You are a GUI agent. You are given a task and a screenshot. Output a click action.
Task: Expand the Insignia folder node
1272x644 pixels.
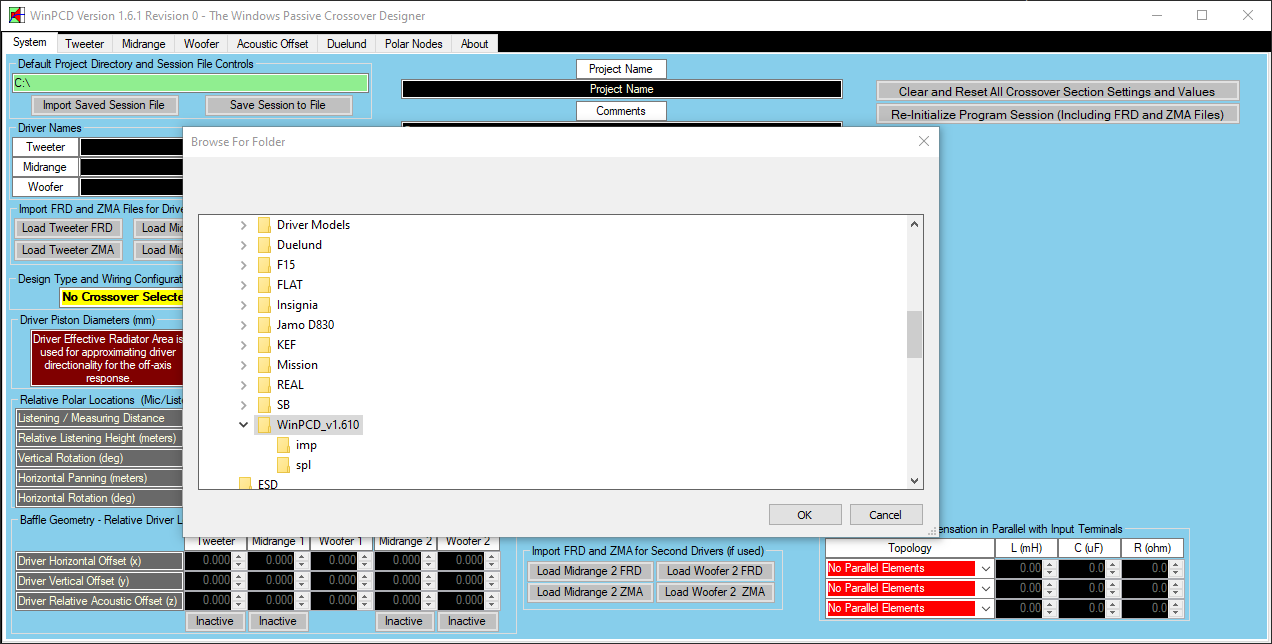pos(243,305)
